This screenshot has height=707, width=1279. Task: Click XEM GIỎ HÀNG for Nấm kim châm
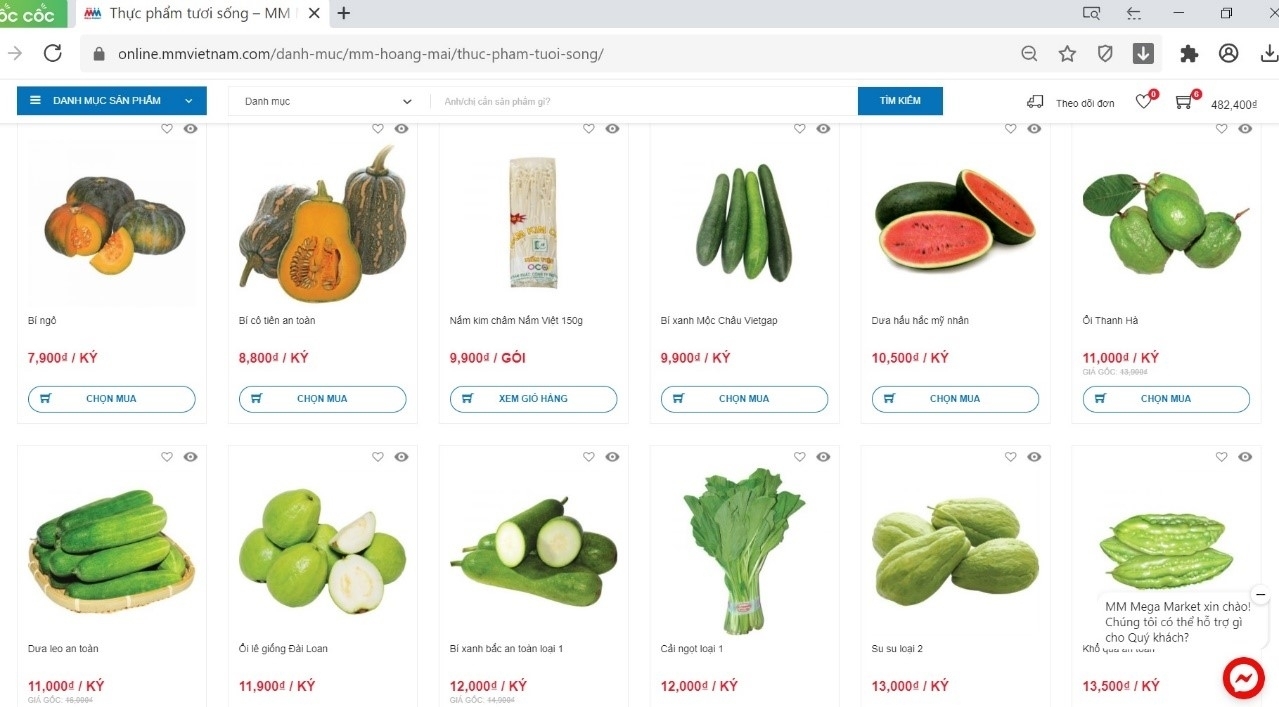pyautogui.click(x=533, y=399)
